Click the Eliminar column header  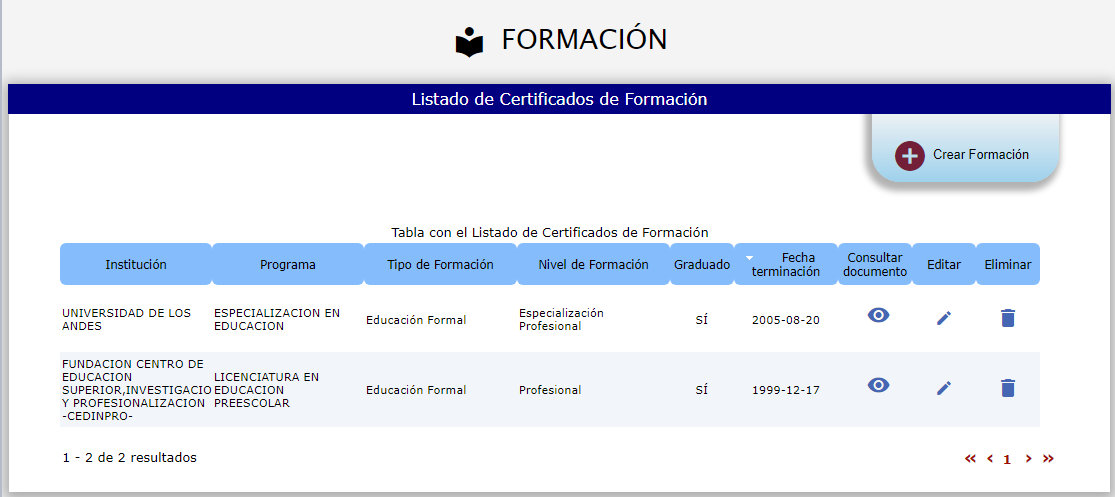click(1008, 264)
